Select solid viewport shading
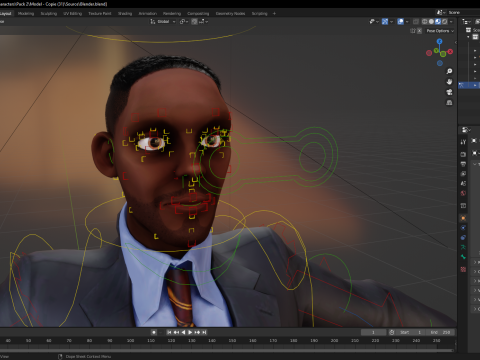Screen dimensions: 480x360 431,21
